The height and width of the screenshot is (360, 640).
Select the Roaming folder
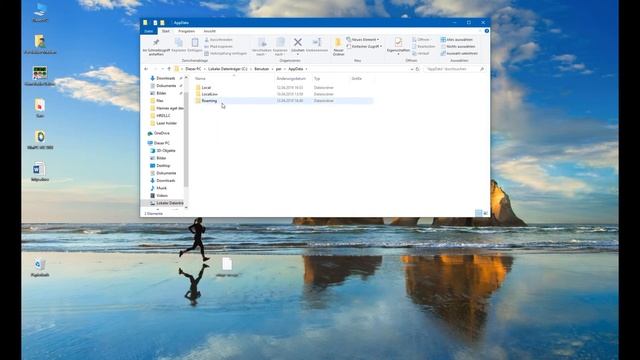point(283,100)
